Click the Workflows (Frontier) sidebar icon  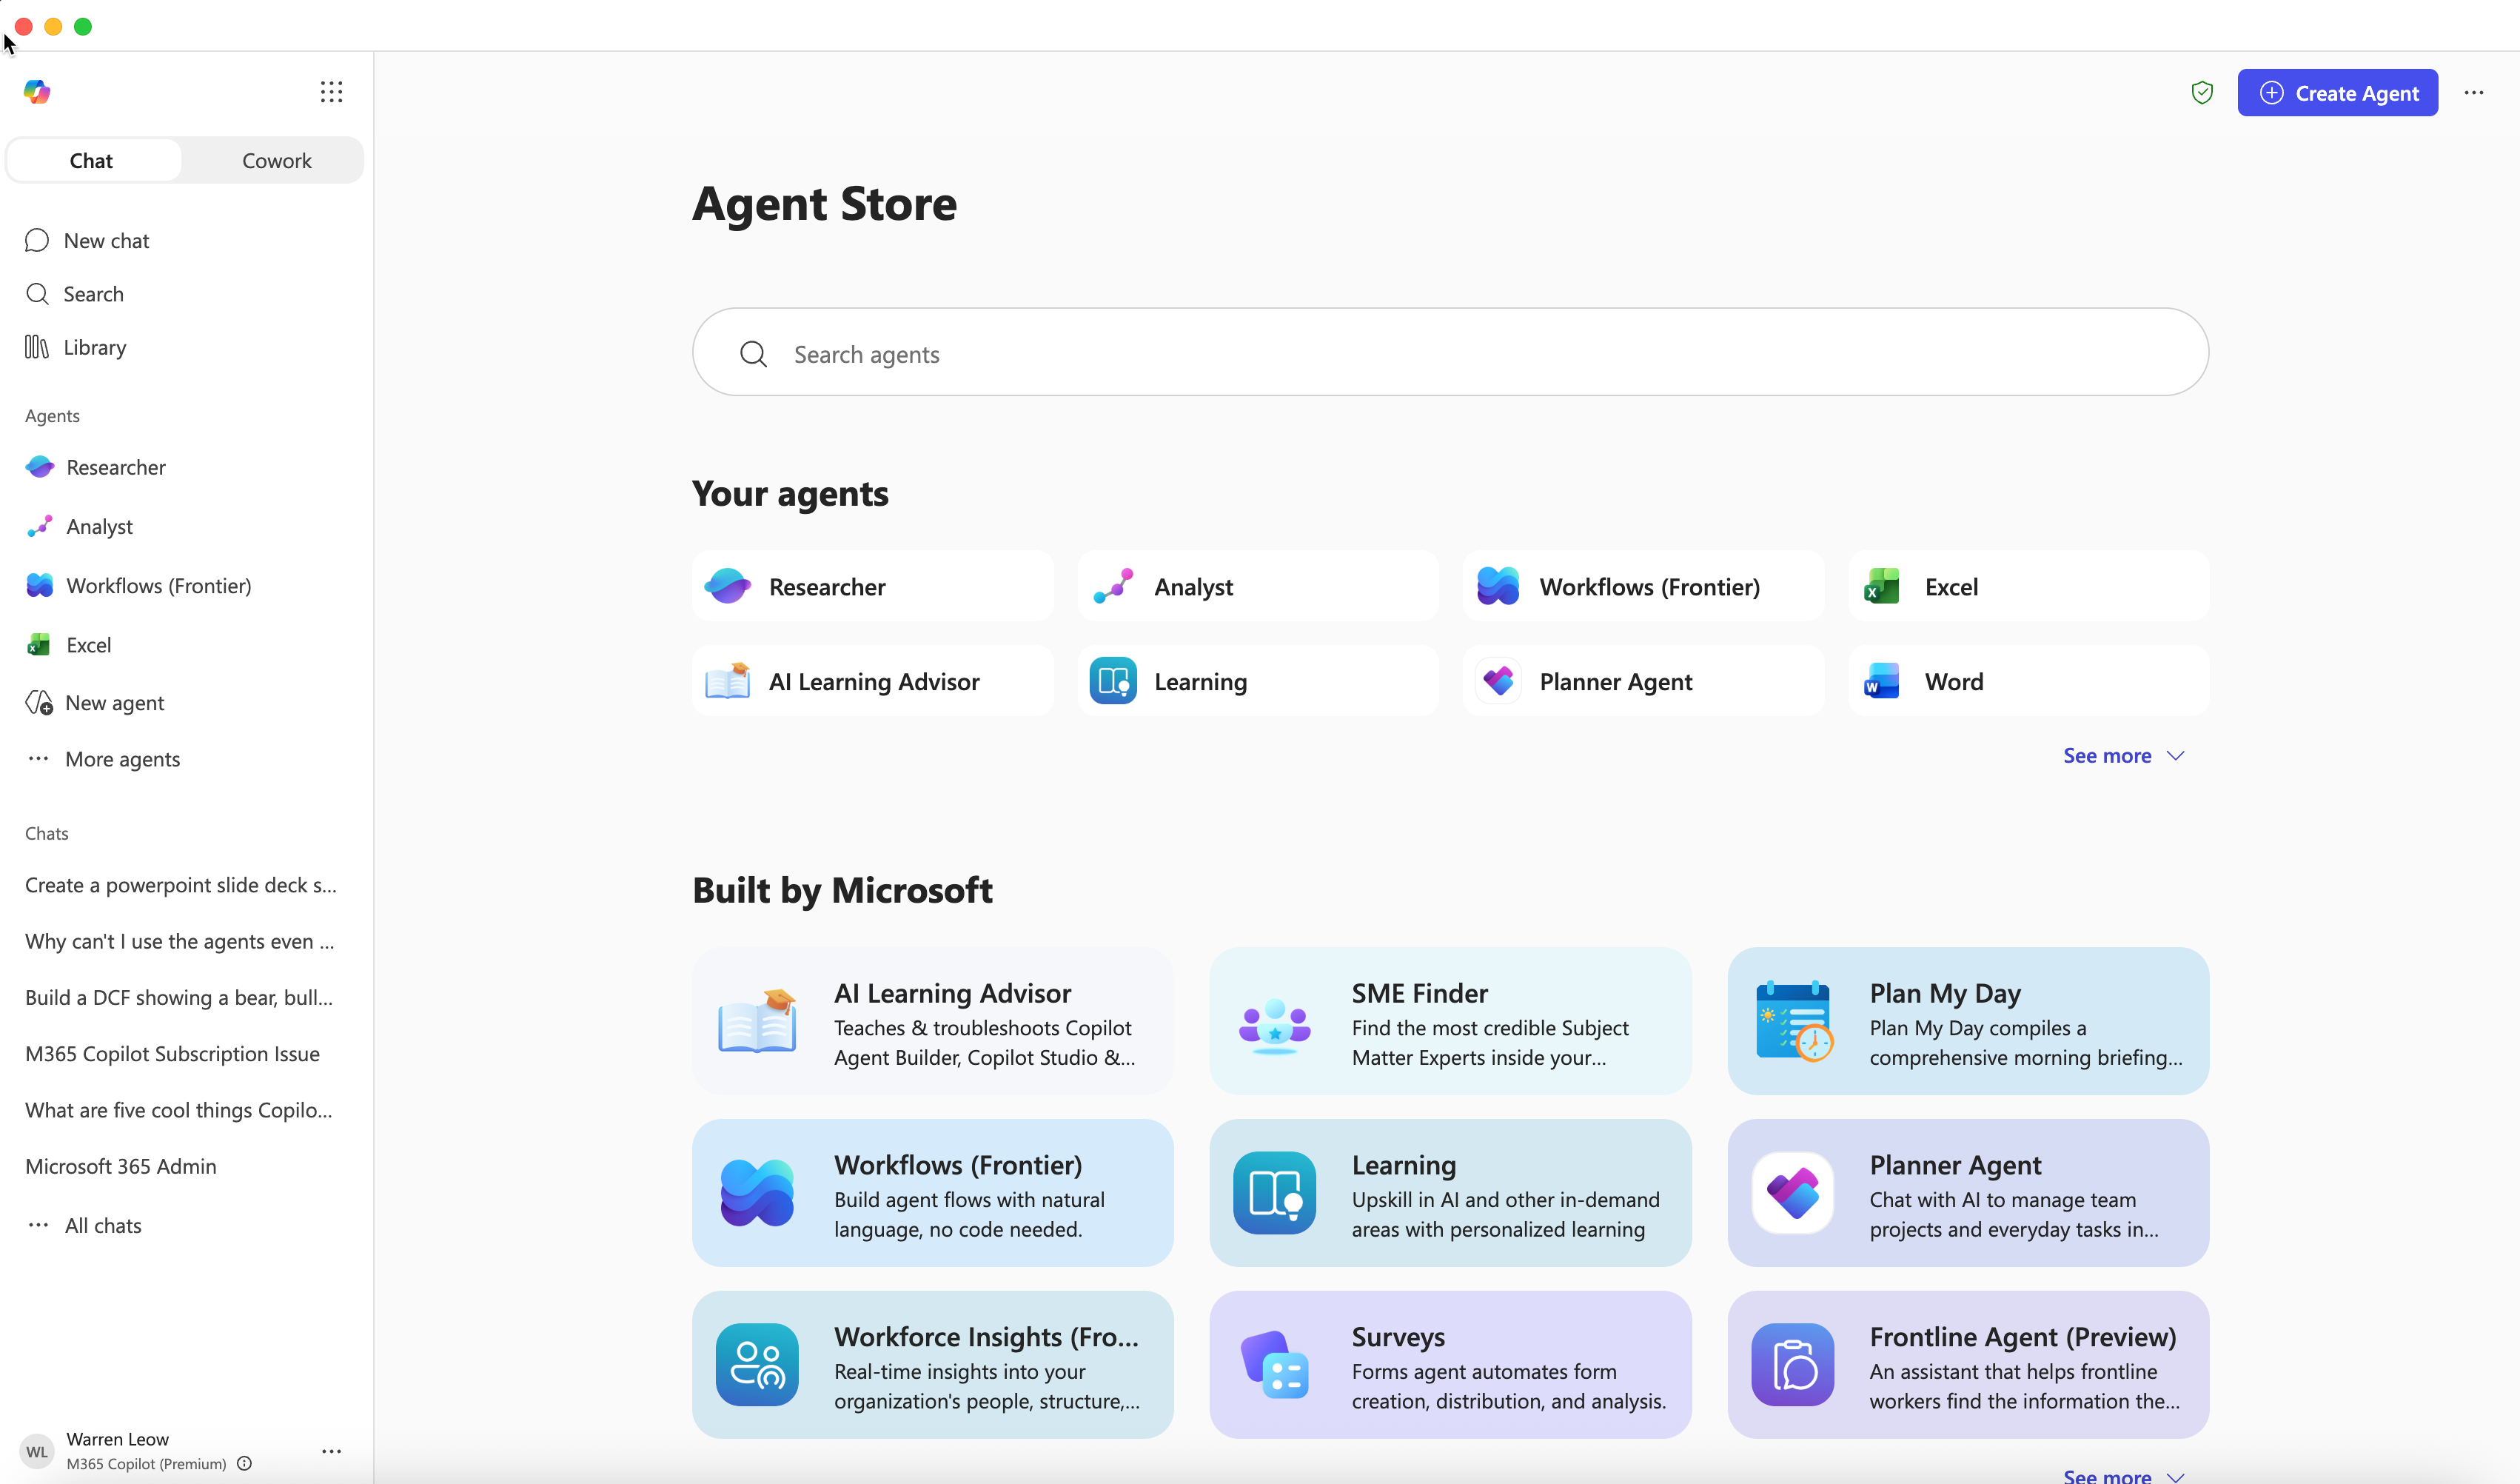click(x=40, y=585)
